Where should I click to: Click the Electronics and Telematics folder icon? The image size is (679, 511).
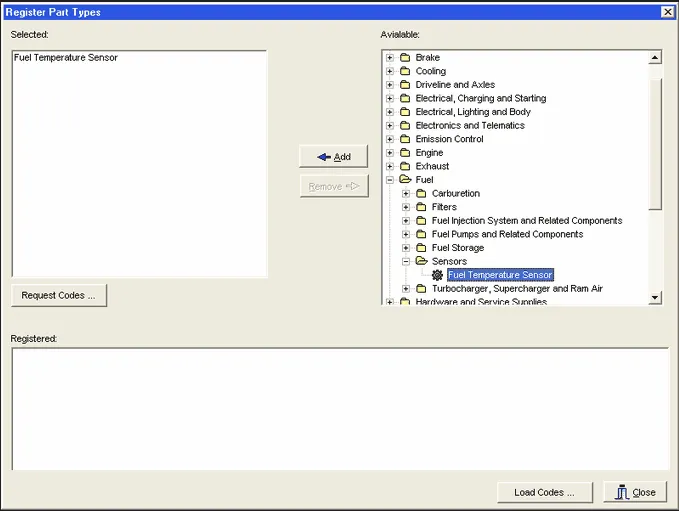point(405,126)
